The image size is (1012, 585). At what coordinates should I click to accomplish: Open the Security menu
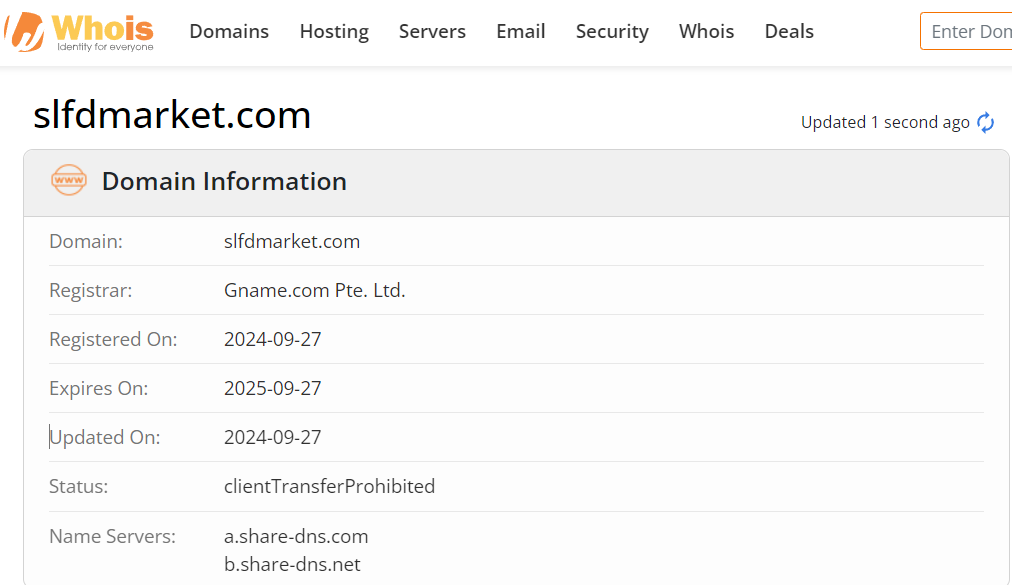coord(612,31)
